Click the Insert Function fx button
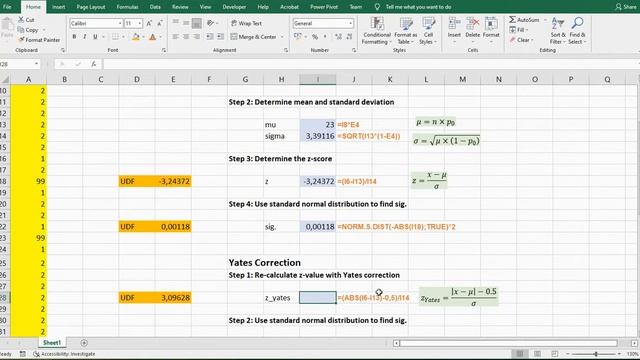This screenshot has width=640, height=360. click(93, 64)
